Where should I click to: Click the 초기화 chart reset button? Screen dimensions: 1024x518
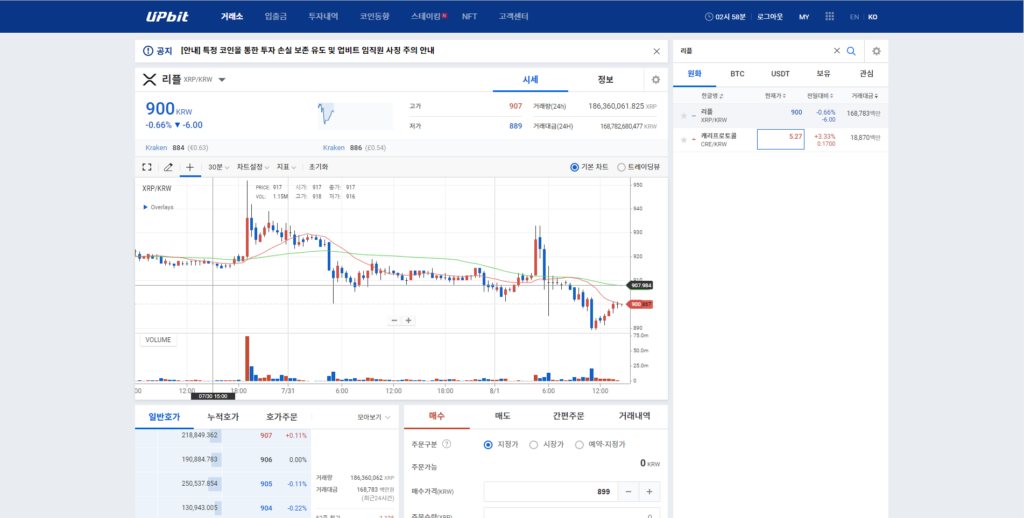tap(318, 167)
